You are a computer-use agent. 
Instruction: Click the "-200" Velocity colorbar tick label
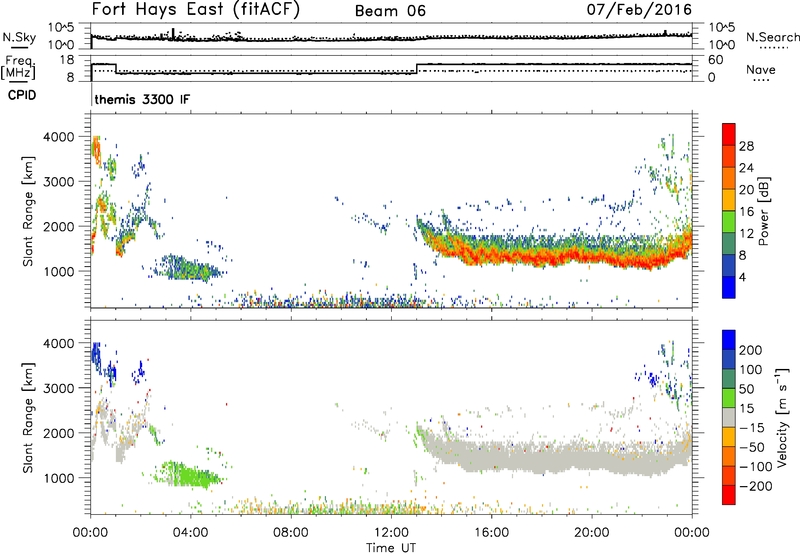tap(756, 486)
